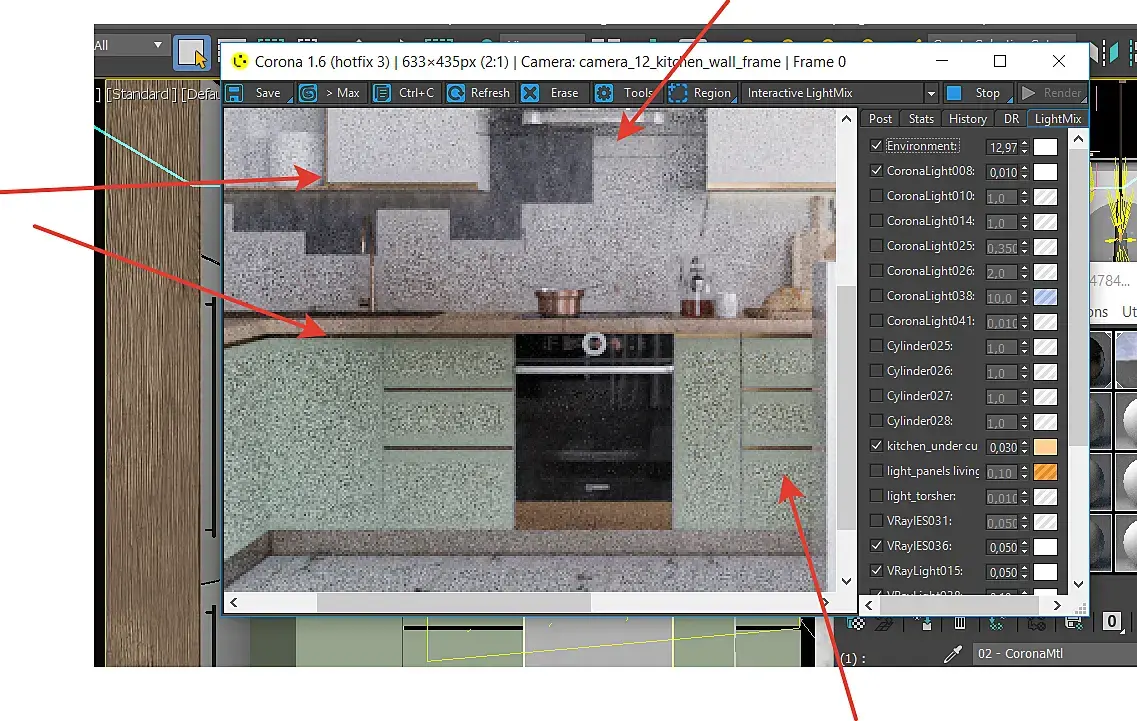Image resolution: width=1137 pixels, height=721 pixels.
Task: Click Assign Material to Selection icon
Action: pos(926,623)
